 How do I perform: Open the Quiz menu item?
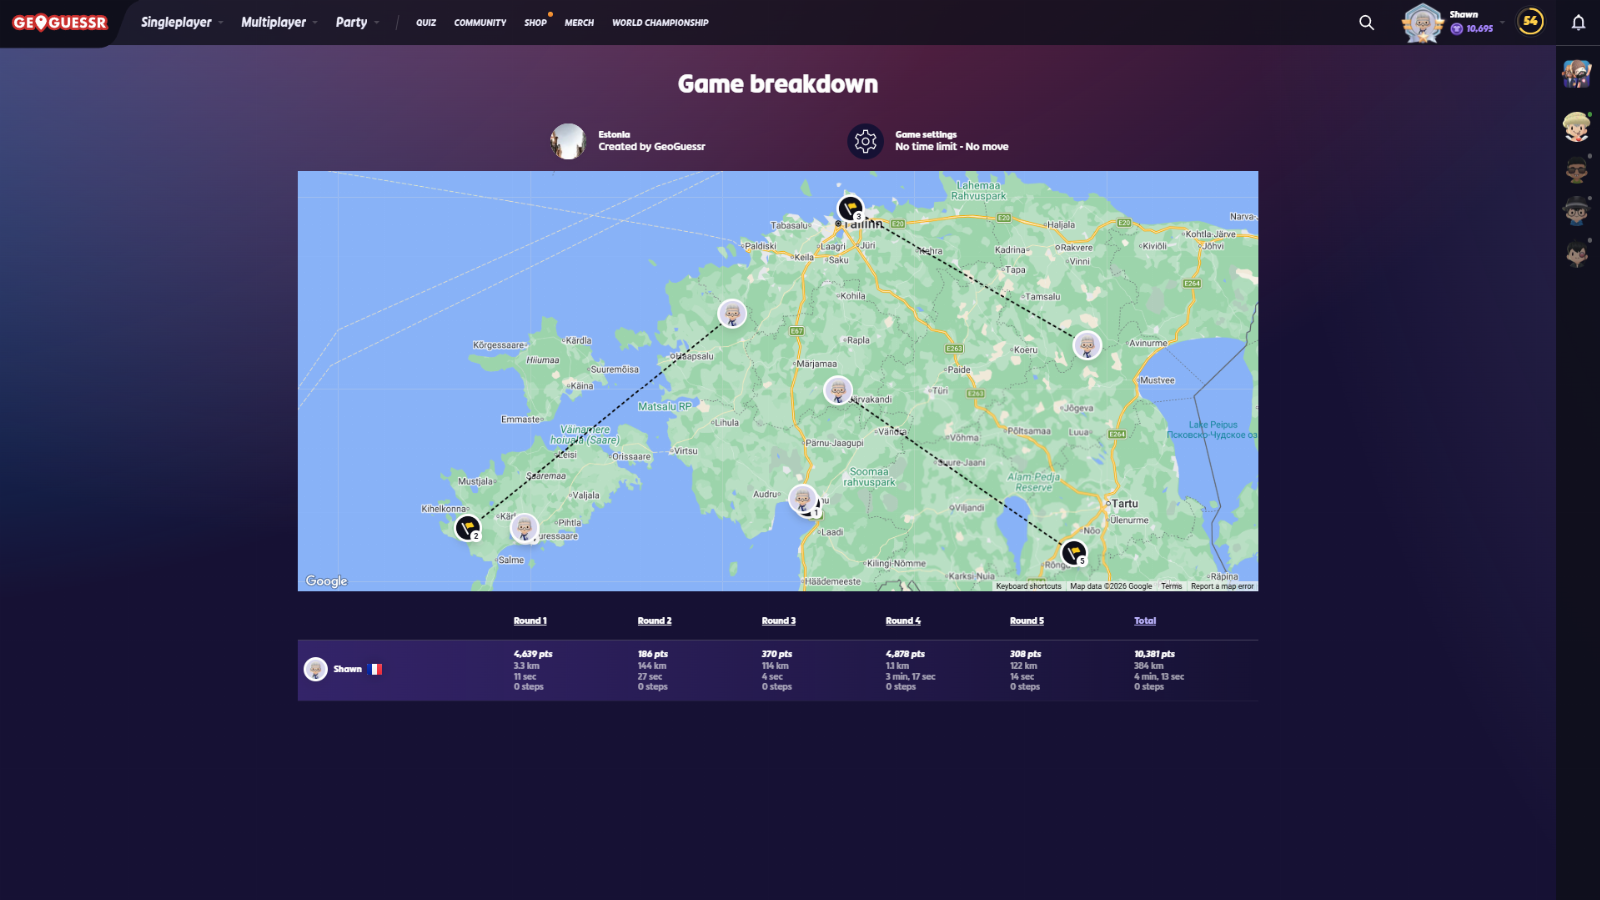426,22
